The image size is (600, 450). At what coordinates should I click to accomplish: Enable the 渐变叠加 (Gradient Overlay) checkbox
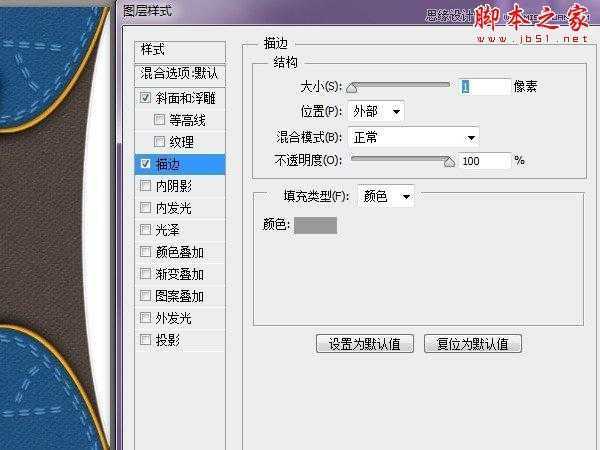tap(146, 274)
